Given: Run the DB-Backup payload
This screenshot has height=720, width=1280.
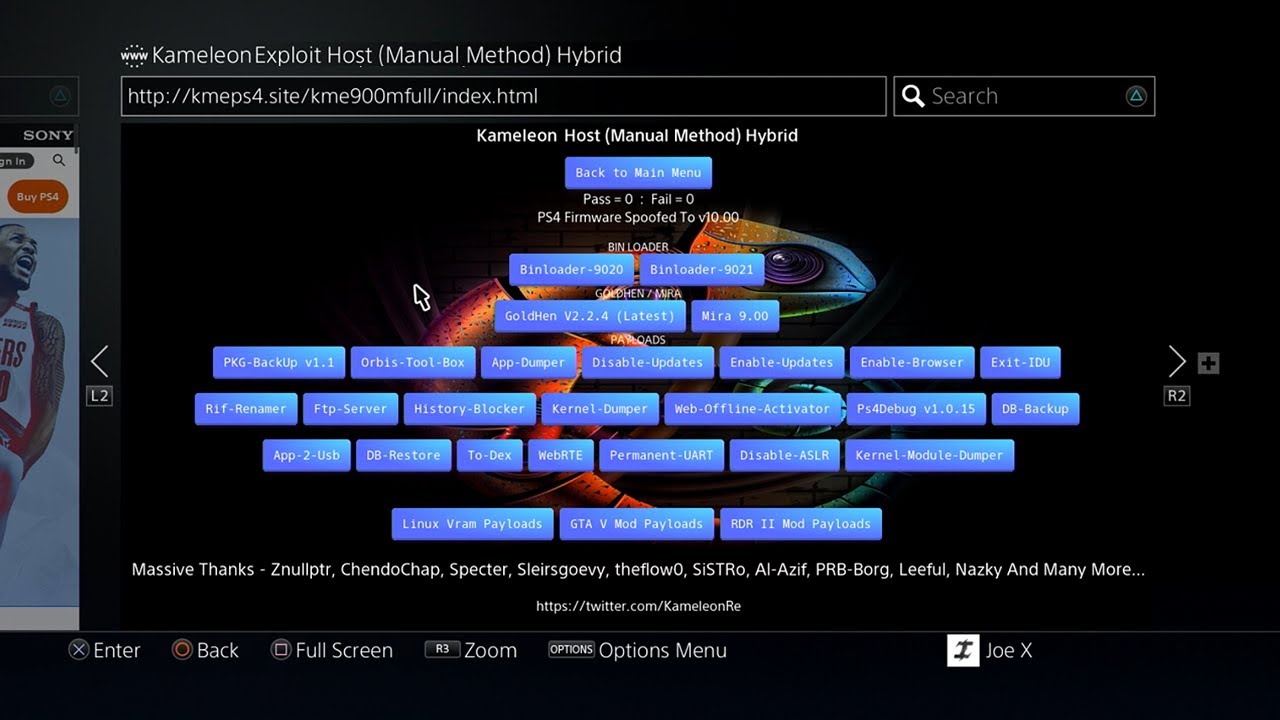Looking at the screenshot, I should coord(1035,408).
